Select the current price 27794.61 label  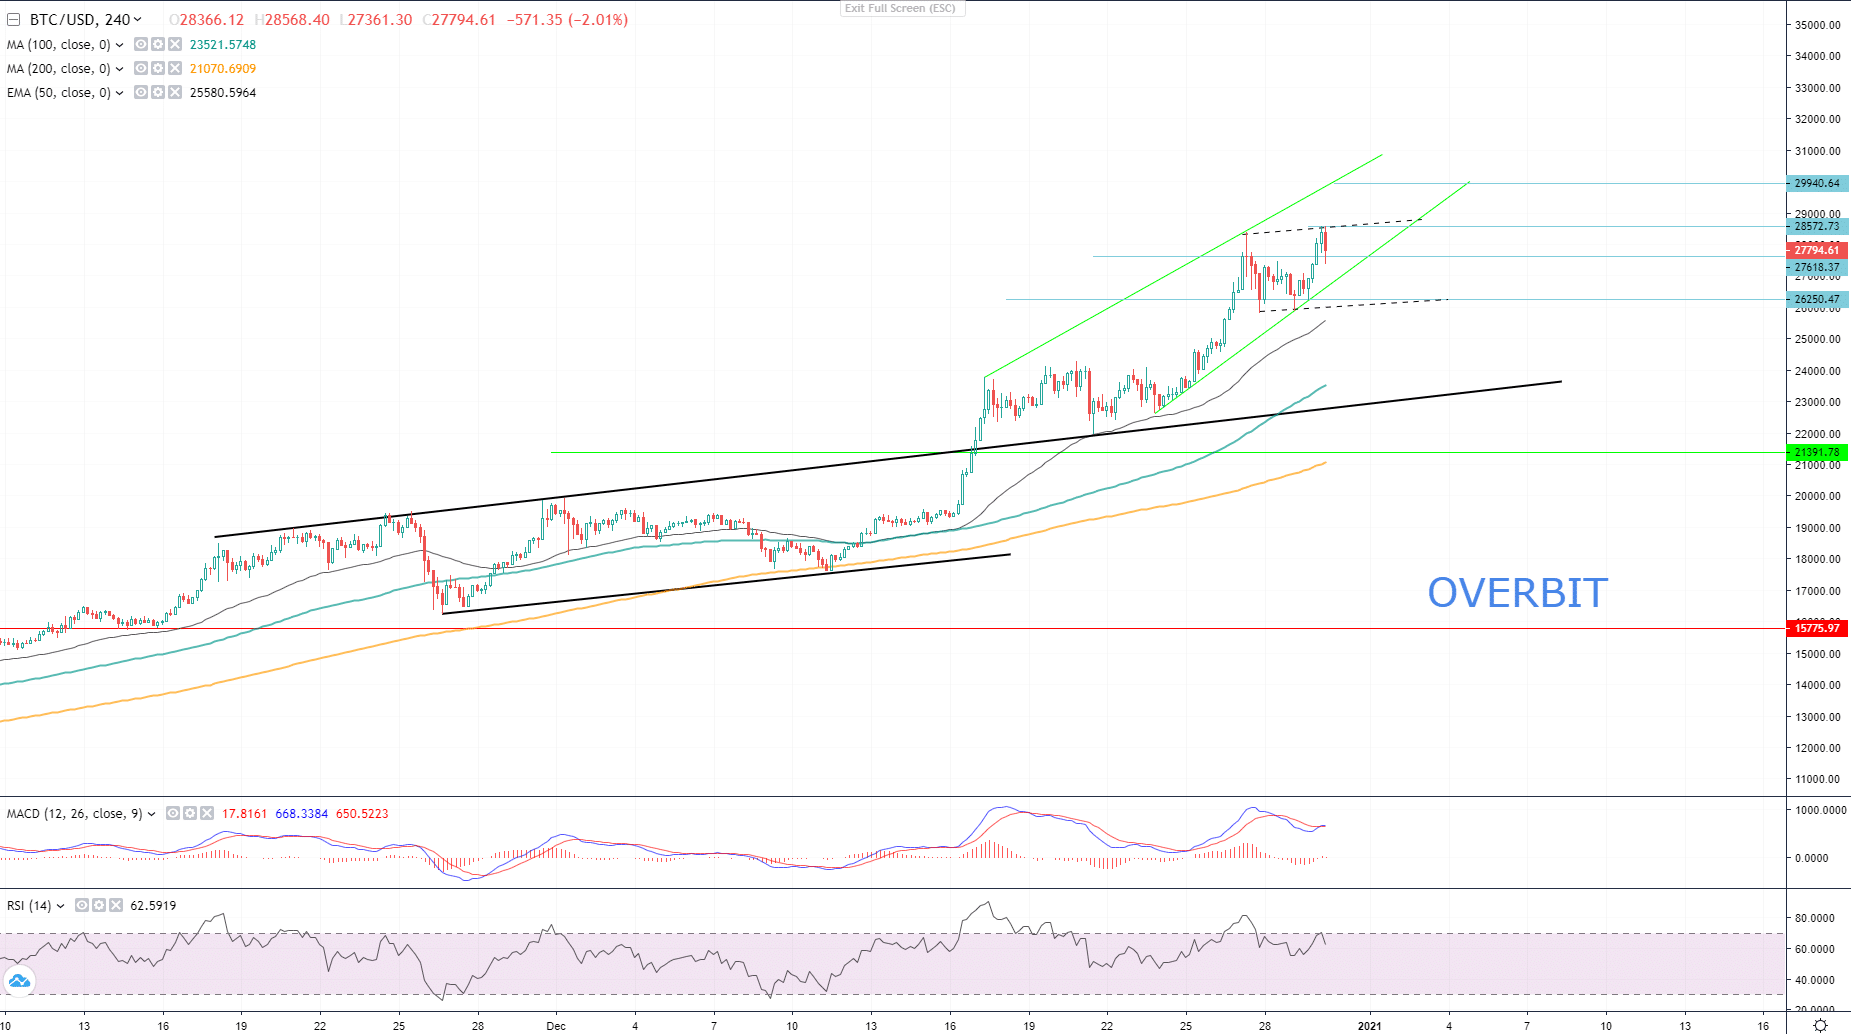[1816, 250]
